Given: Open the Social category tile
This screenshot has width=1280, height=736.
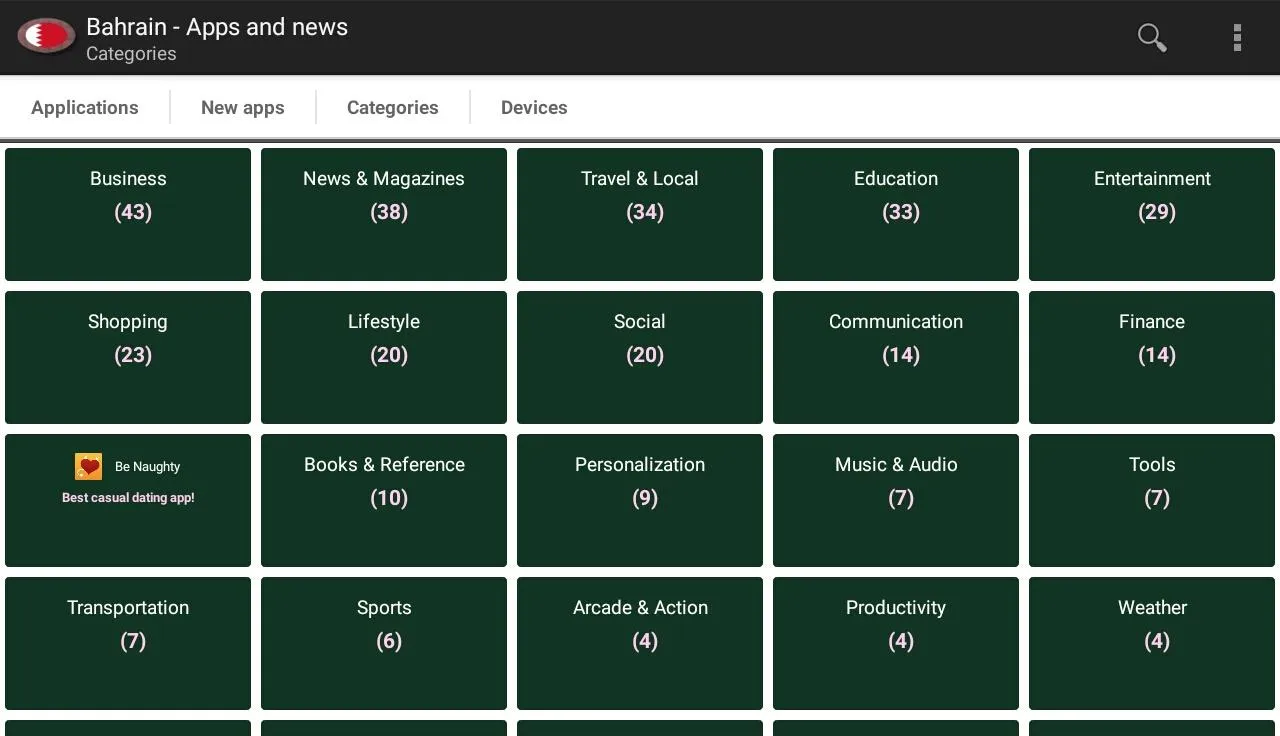Looking at the screenshot, I should click(640, 358).
